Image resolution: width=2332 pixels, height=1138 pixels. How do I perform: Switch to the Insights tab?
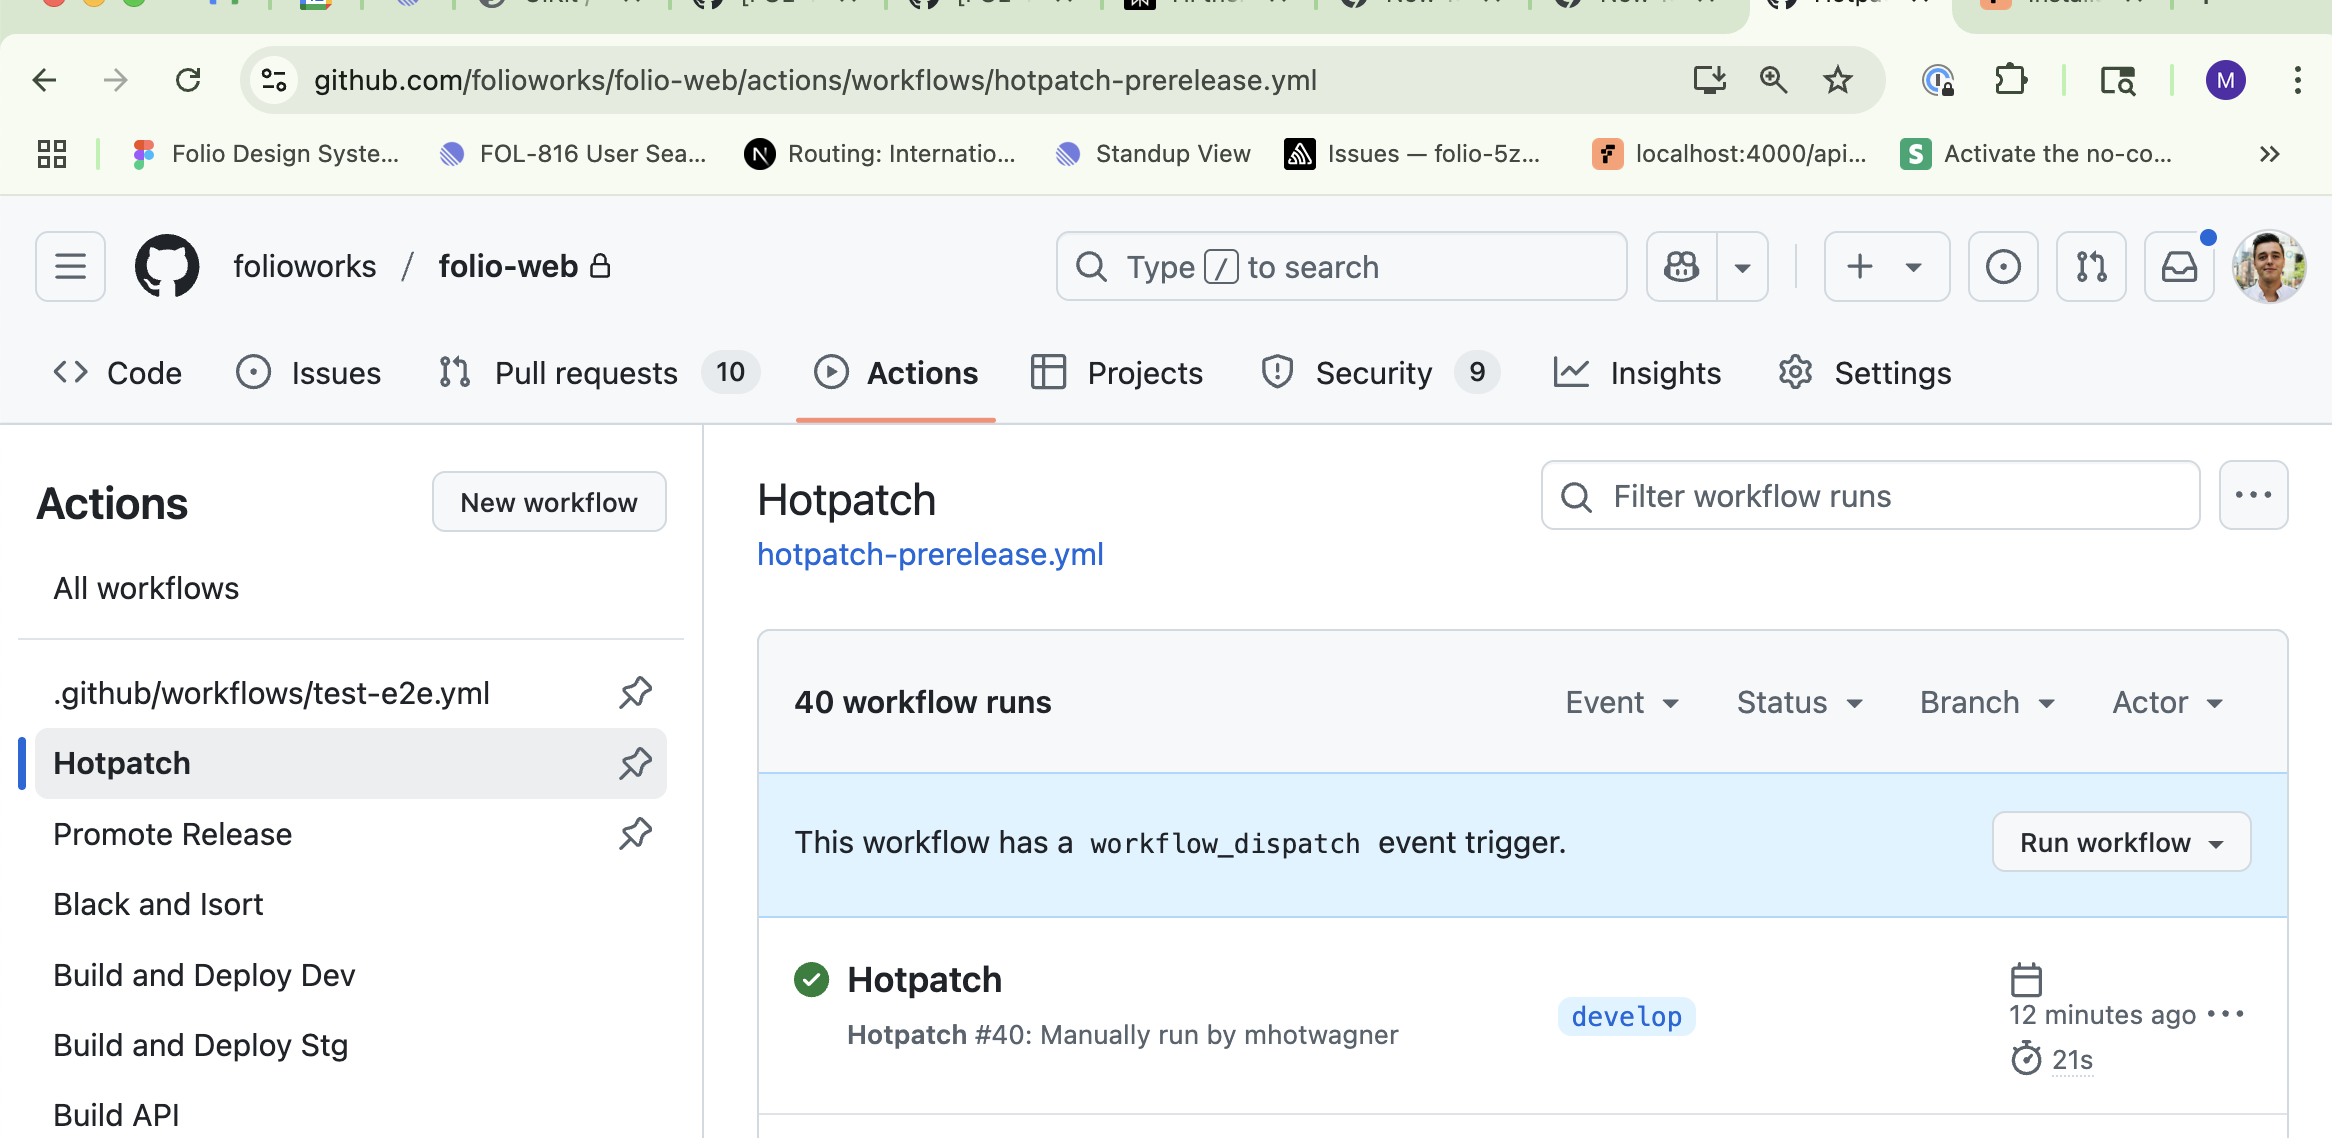point(1637,373)
